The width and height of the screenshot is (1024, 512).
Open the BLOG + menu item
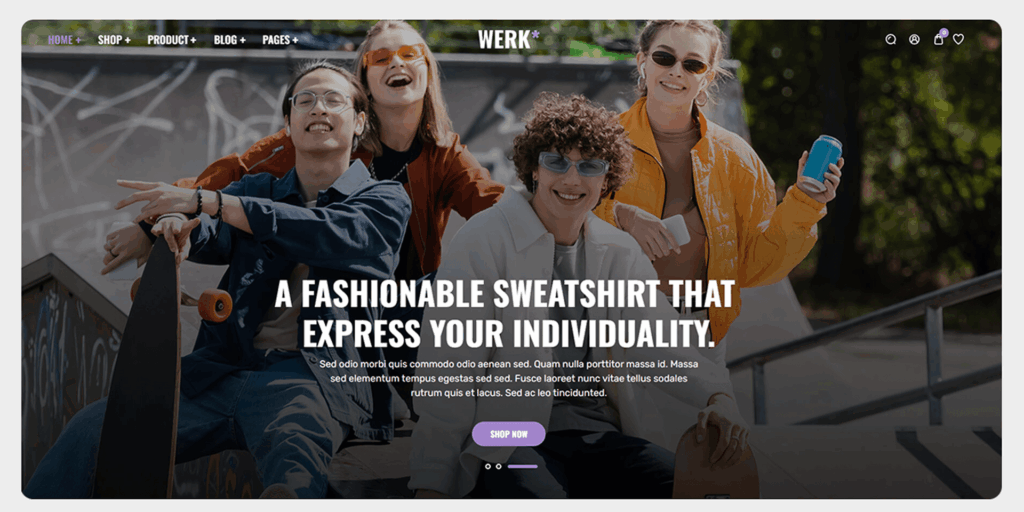click(230, 40)
